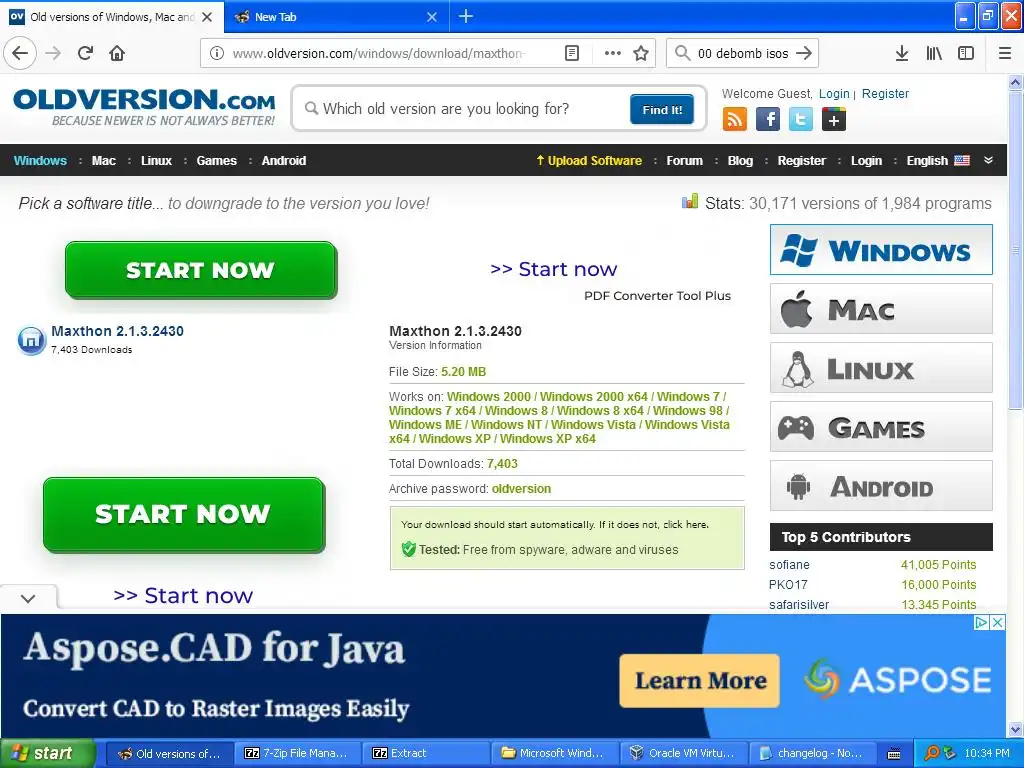Click Login in the black nav bar
Viewport: 1024px width, 768px height.
click(x=866, y=161)
